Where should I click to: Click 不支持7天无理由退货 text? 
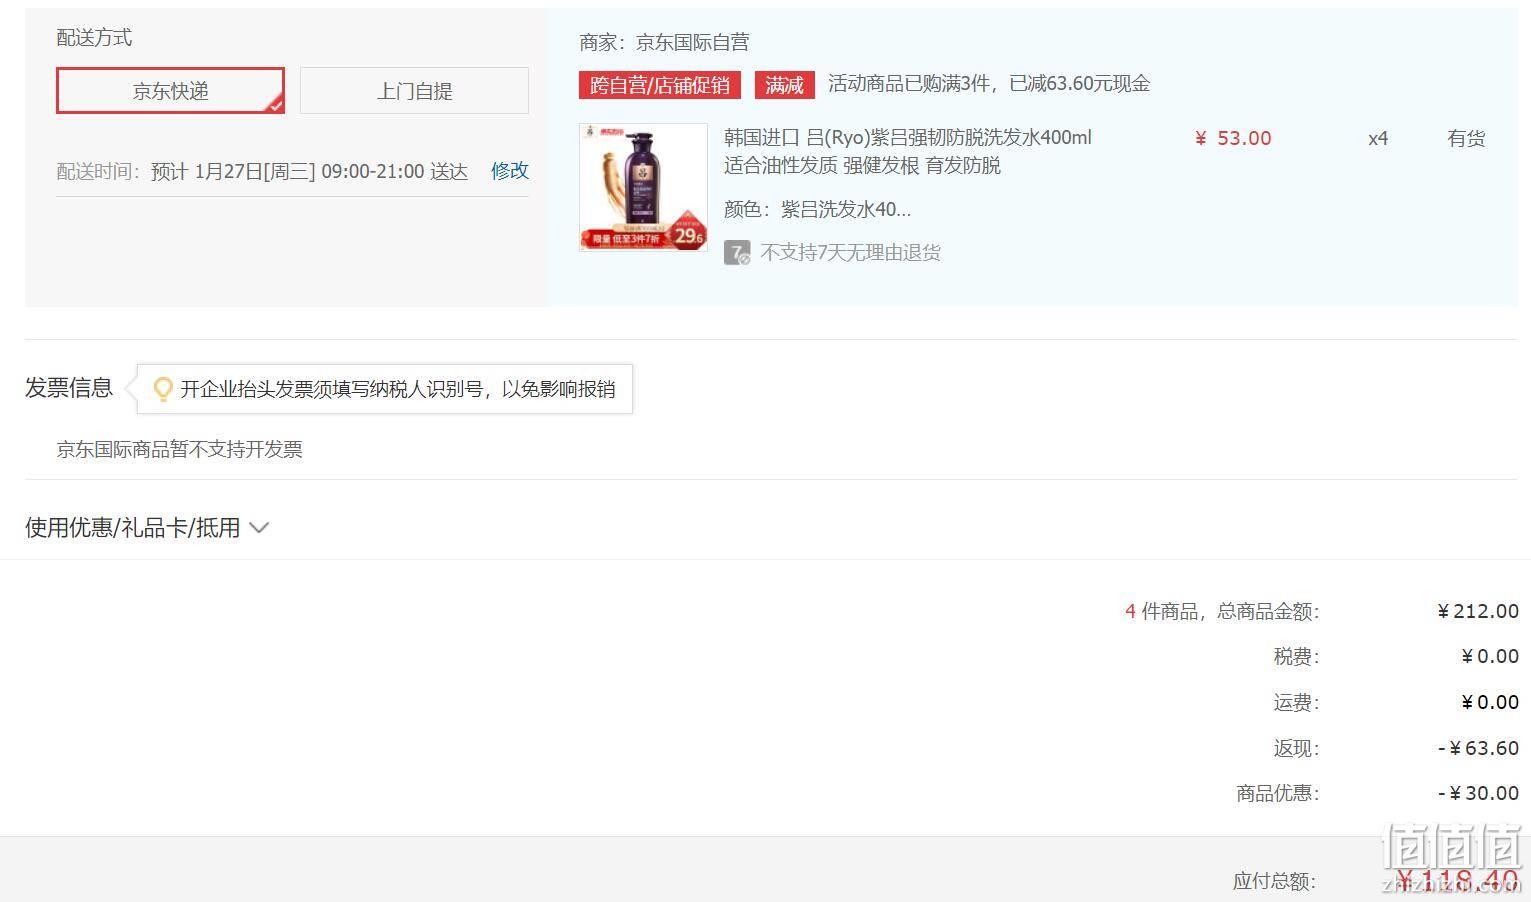851,253
